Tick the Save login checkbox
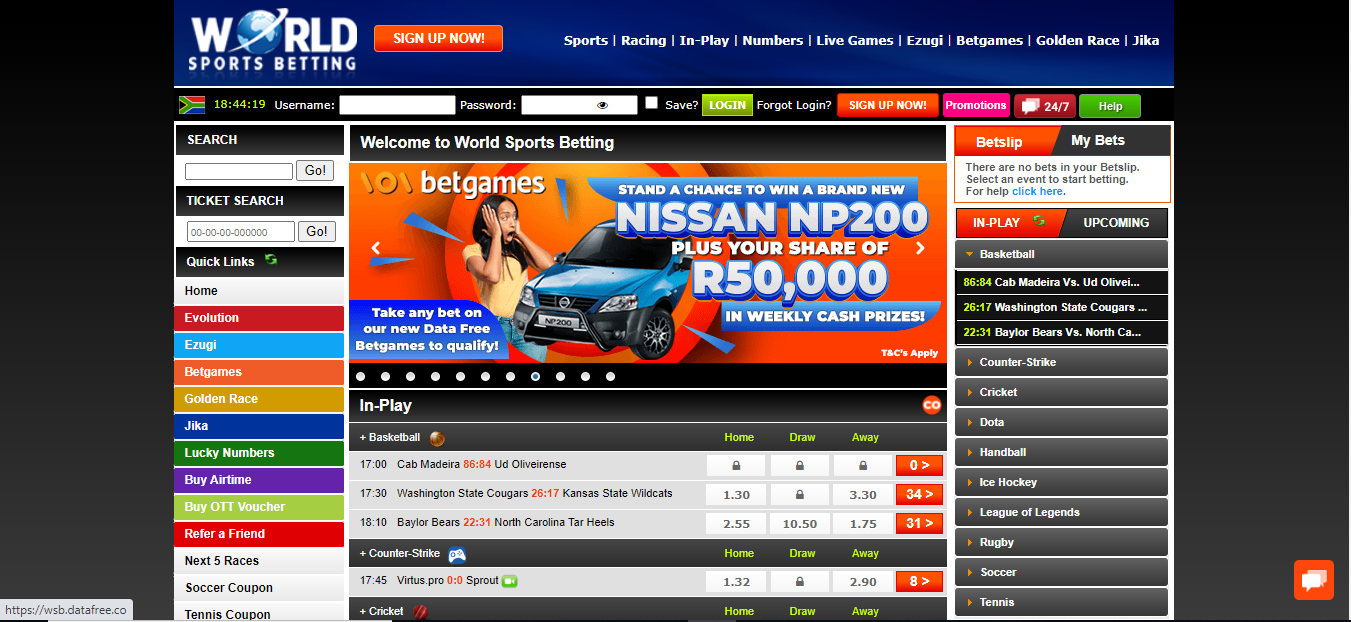The image size is (1351, 622). click(x=652, y=103)
